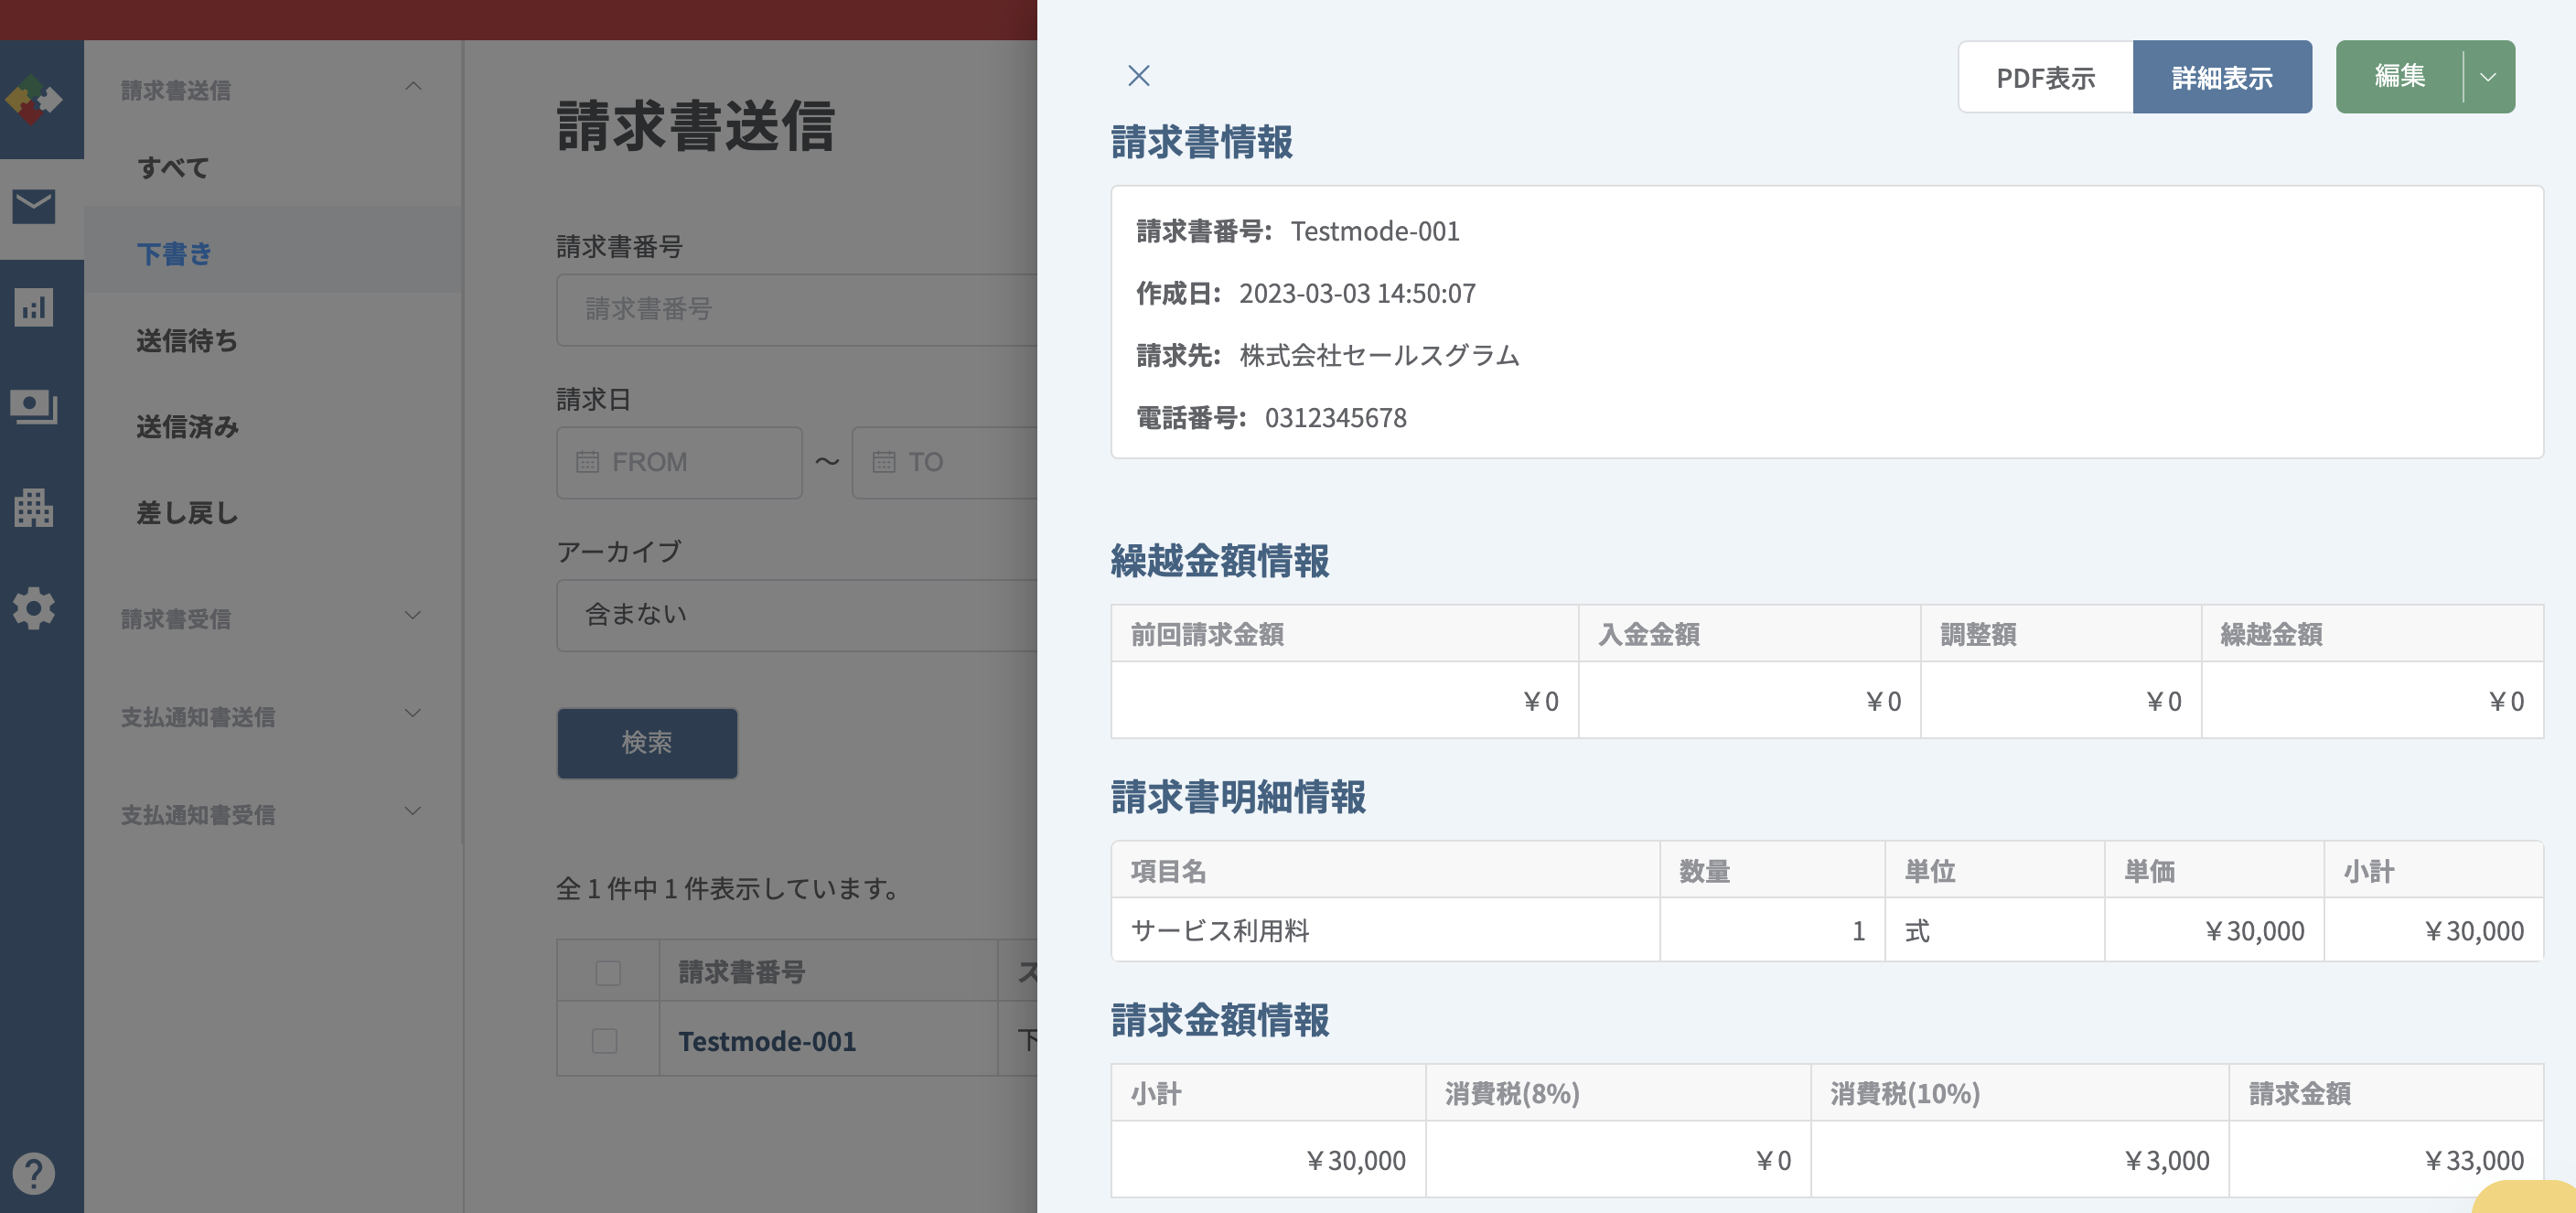Click the 請求書番号 value Testmode-001 in the 請求書情報 panel
Image resolution: width=2576 pixels, height=1213 pixels.
tap(1375, 231)
